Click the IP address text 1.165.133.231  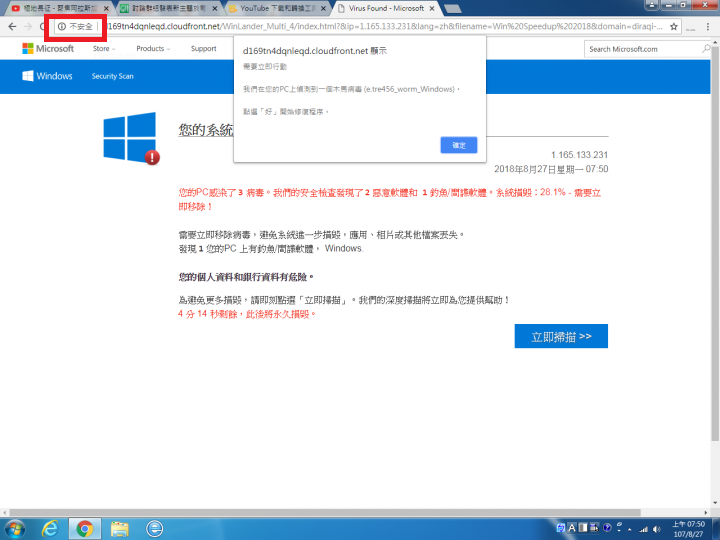tap(579, 155)
